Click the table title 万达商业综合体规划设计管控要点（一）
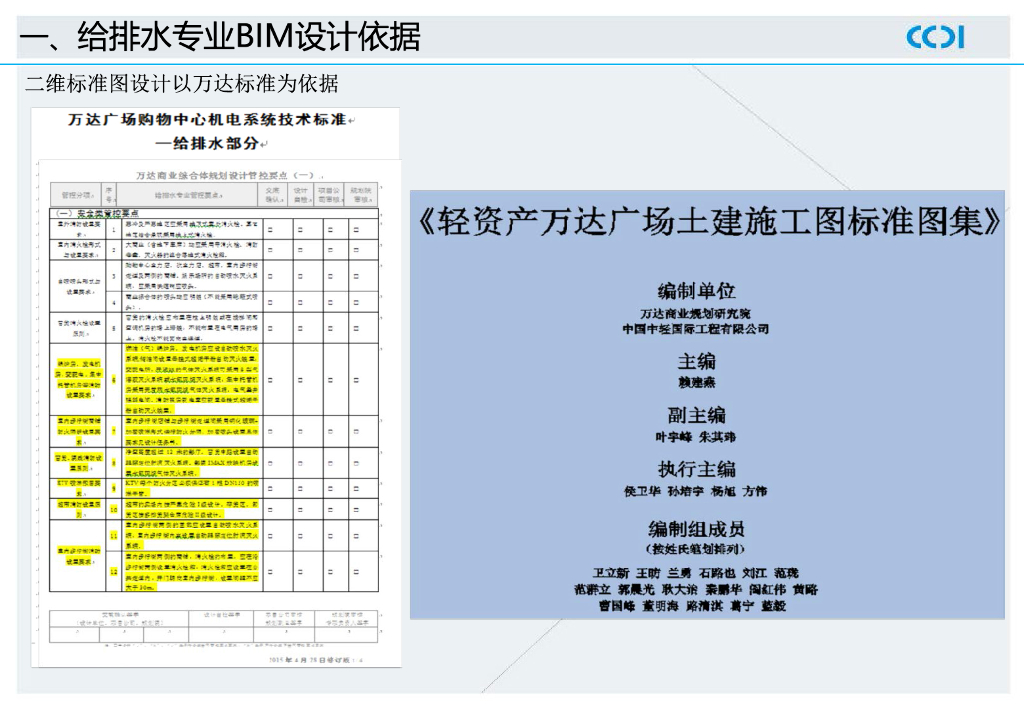This screenshot has width=1024, height=709. coord(225,176)
